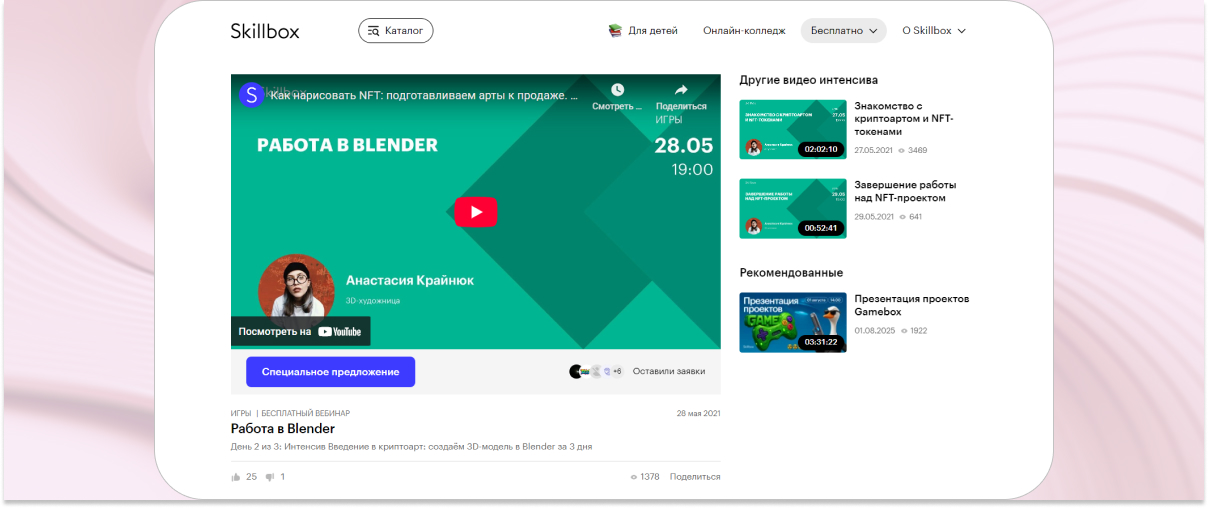This screenshot has height=508, width=1208.
Task: Click the Watch later clock icon
Action: 617,90
